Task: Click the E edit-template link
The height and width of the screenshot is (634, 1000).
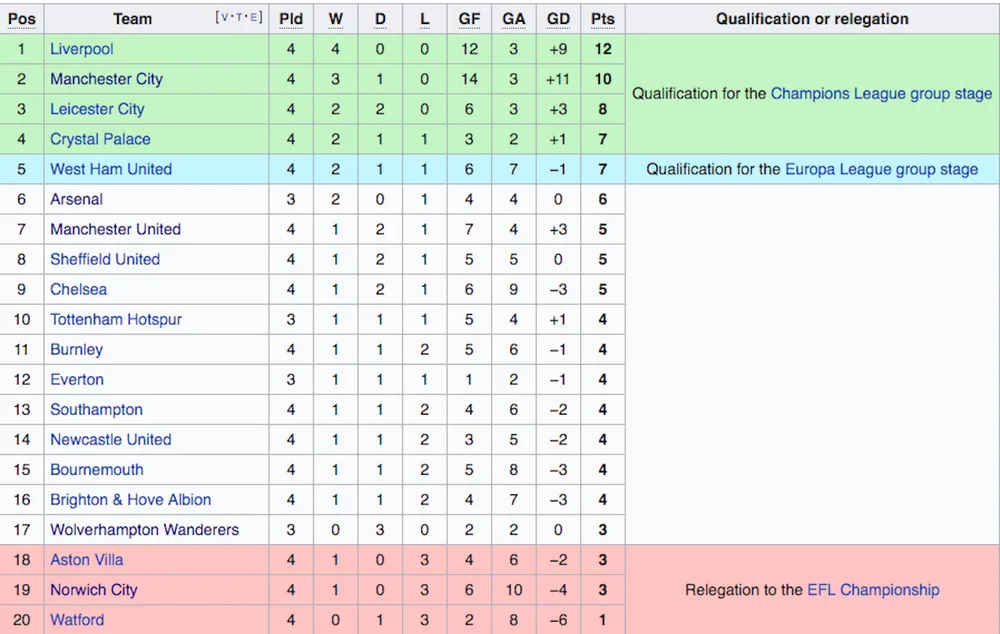Action: [254, 17]
